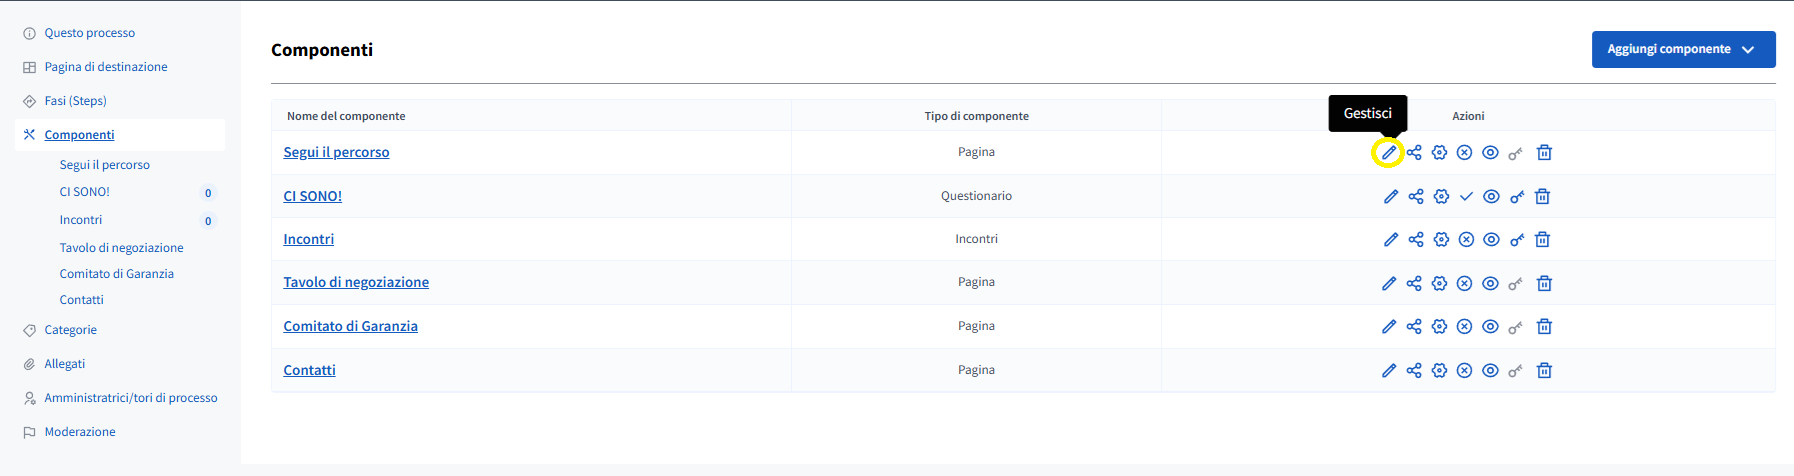Image resolution: width=1794 pixels, height=476 pixels.
Task: Open permissions key icon for Incontri
Action: pos(1517,240)
